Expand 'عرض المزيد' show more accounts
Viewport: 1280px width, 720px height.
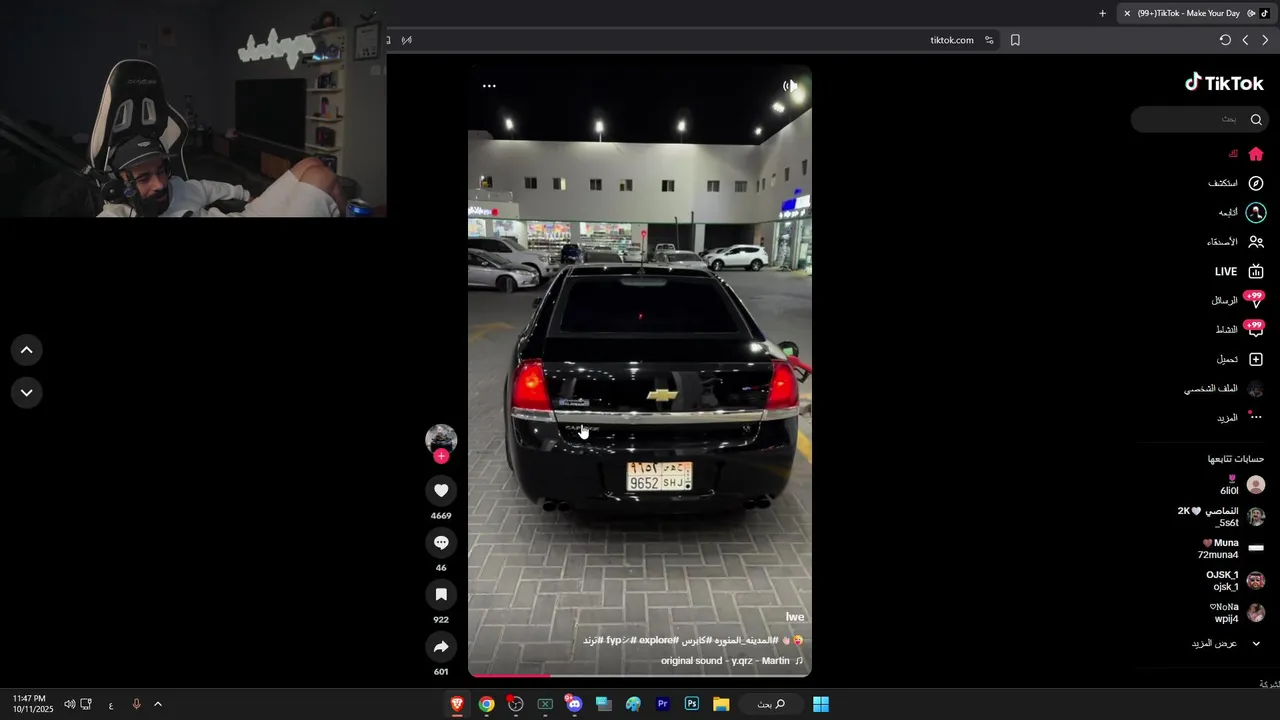click(x=1226, y=643)
